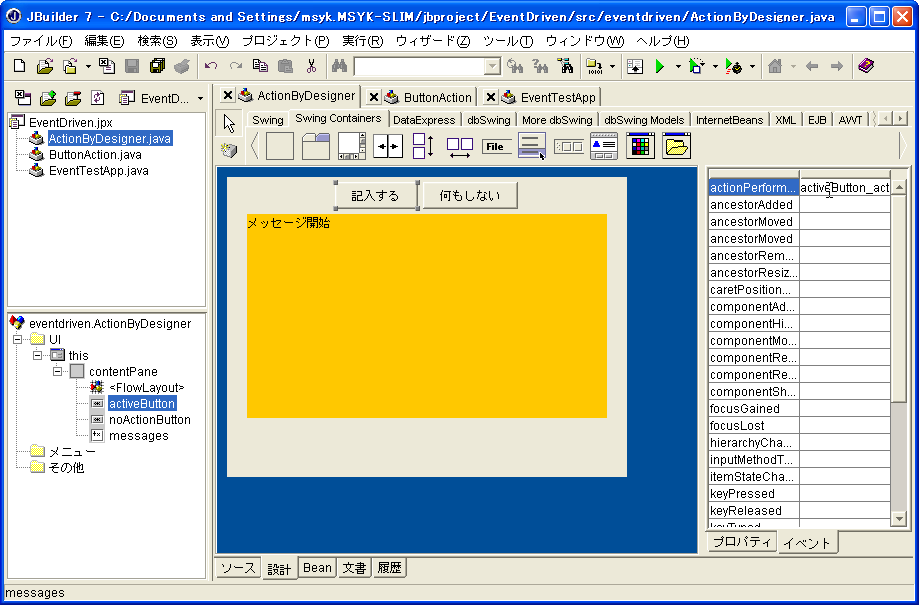
Task: Select noActionButton in the component tree
Action: pyautogui.click(x=149, y=420)
